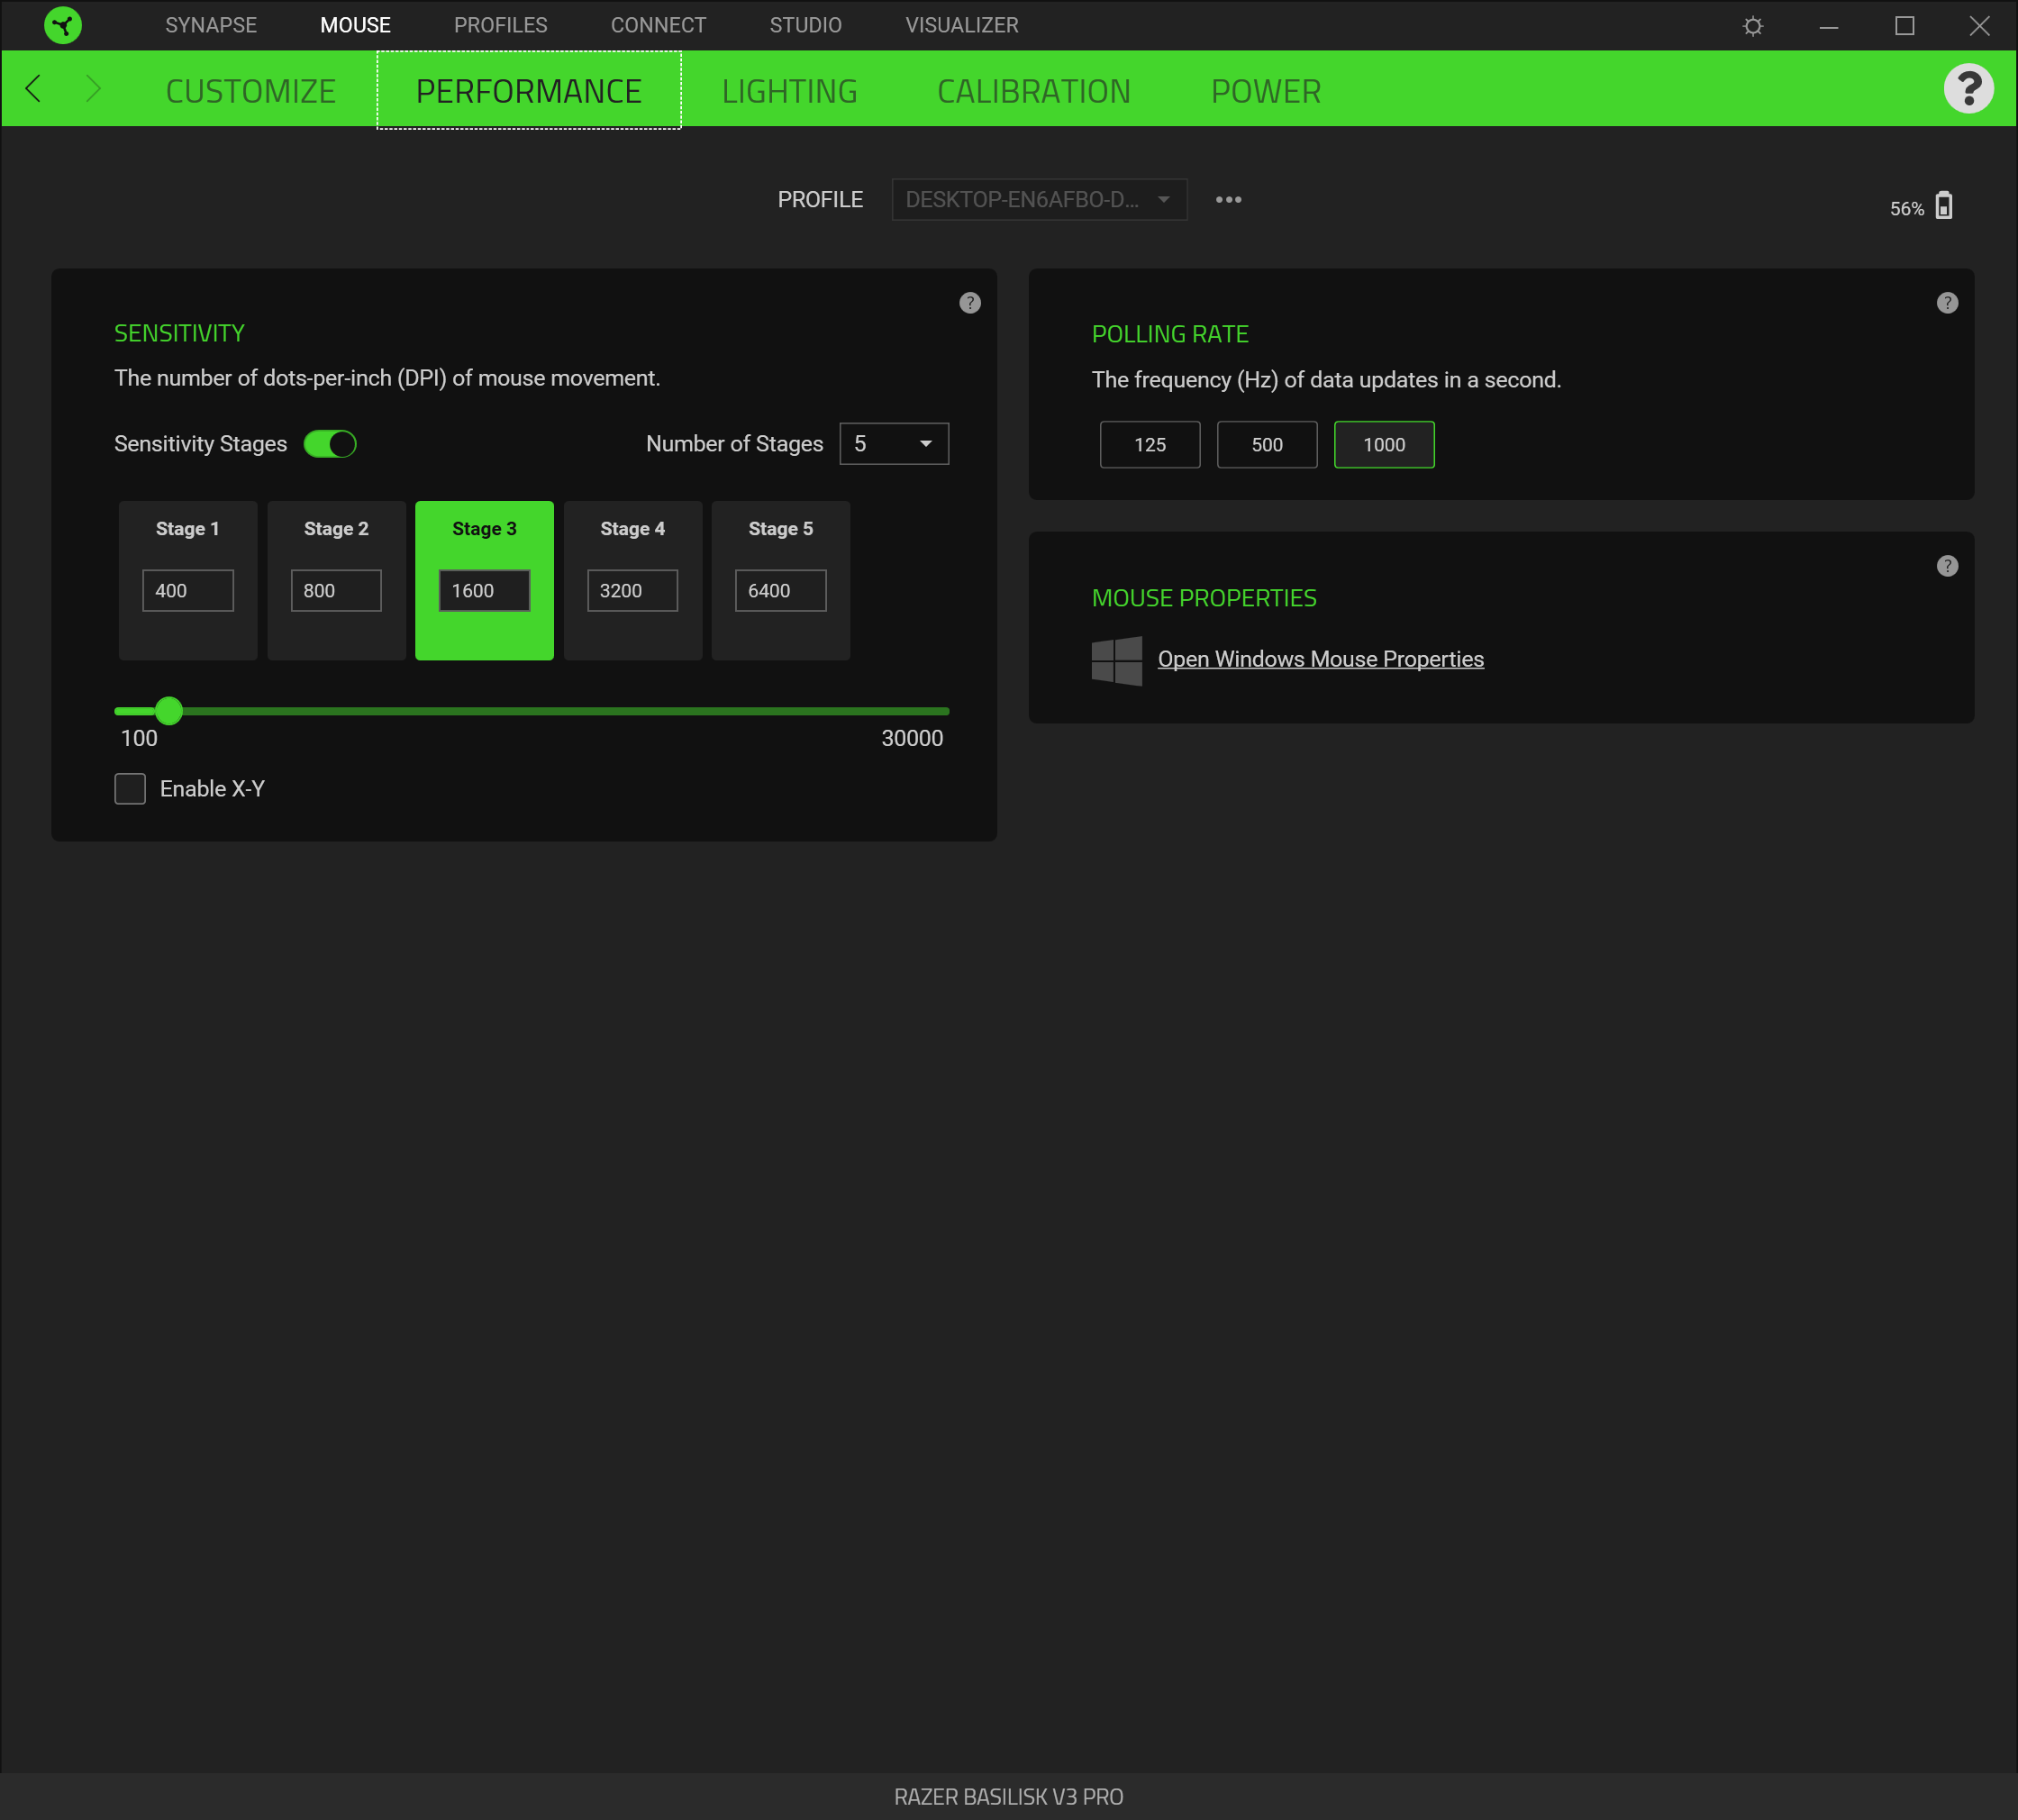Image resolution: width=2018 pixels, height=1820 pixels.
Task: Show Sensitivity help tooltip icon
Action: 969,303
